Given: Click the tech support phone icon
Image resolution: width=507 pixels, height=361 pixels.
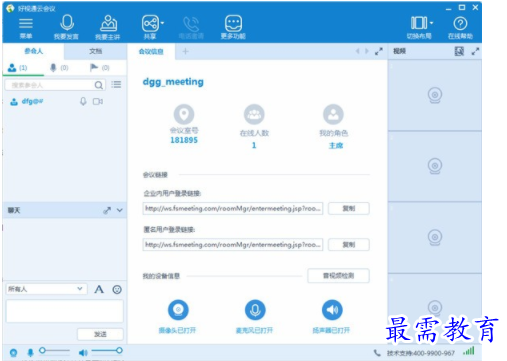Looking at the screenshot, I should coord(377,353).
